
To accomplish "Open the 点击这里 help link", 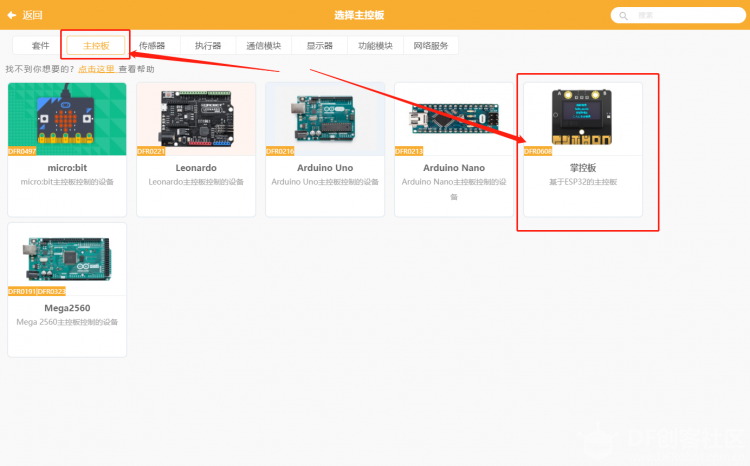I will pos(97,69).
